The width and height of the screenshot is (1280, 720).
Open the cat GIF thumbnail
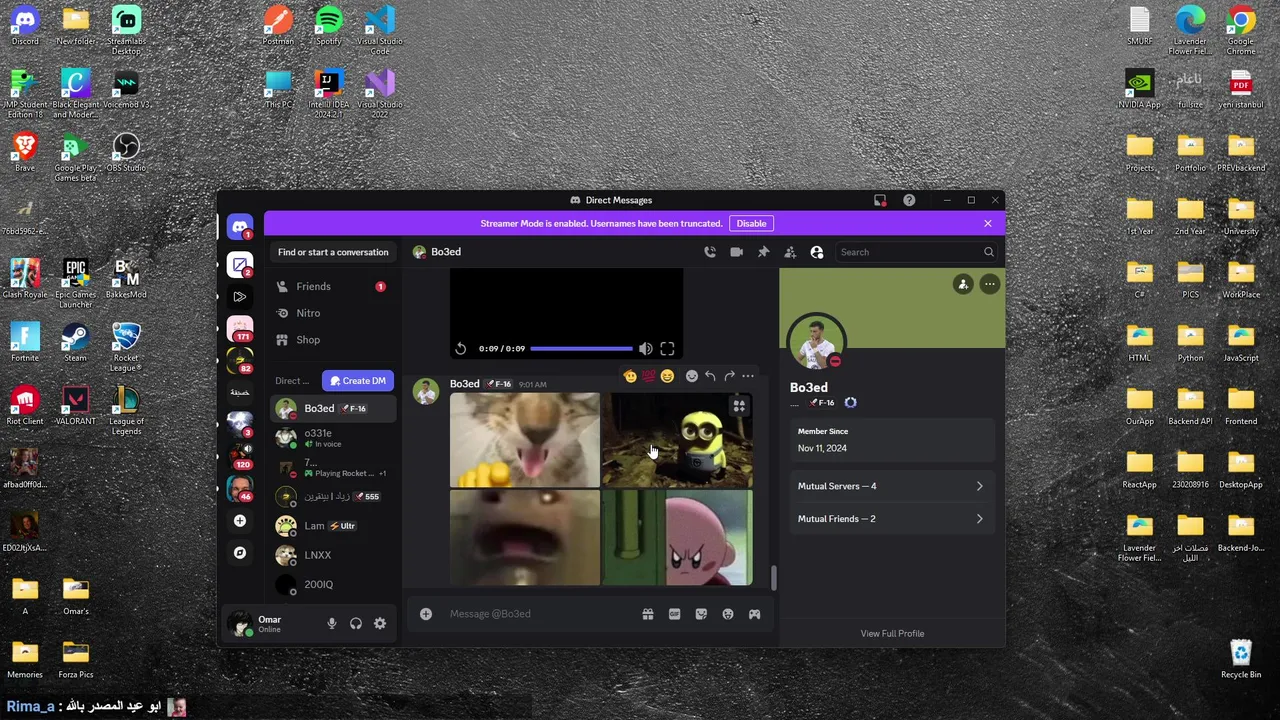point(525,440)
